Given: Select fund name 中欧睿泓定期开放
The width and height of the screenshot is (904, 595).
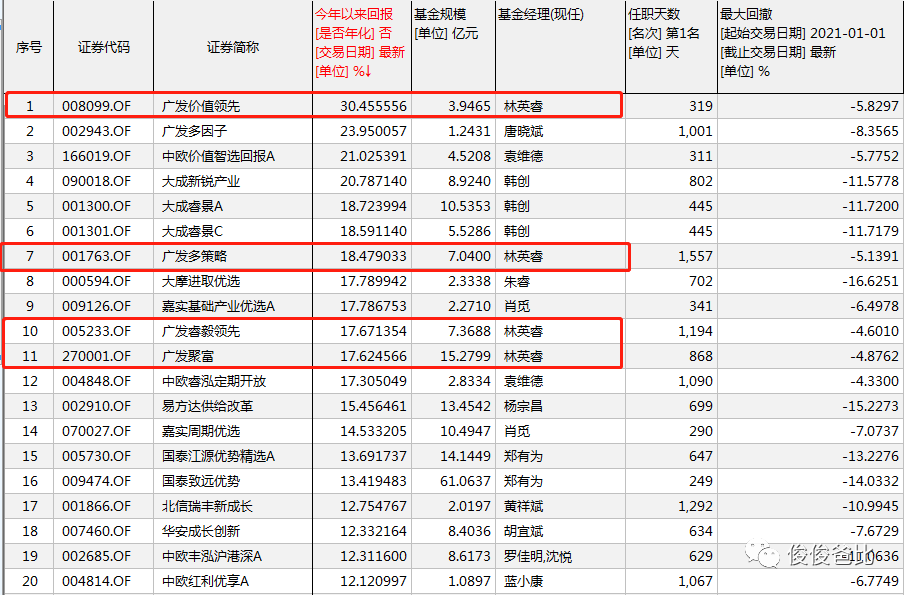Looking at the screenshot, I should (214, 381).
